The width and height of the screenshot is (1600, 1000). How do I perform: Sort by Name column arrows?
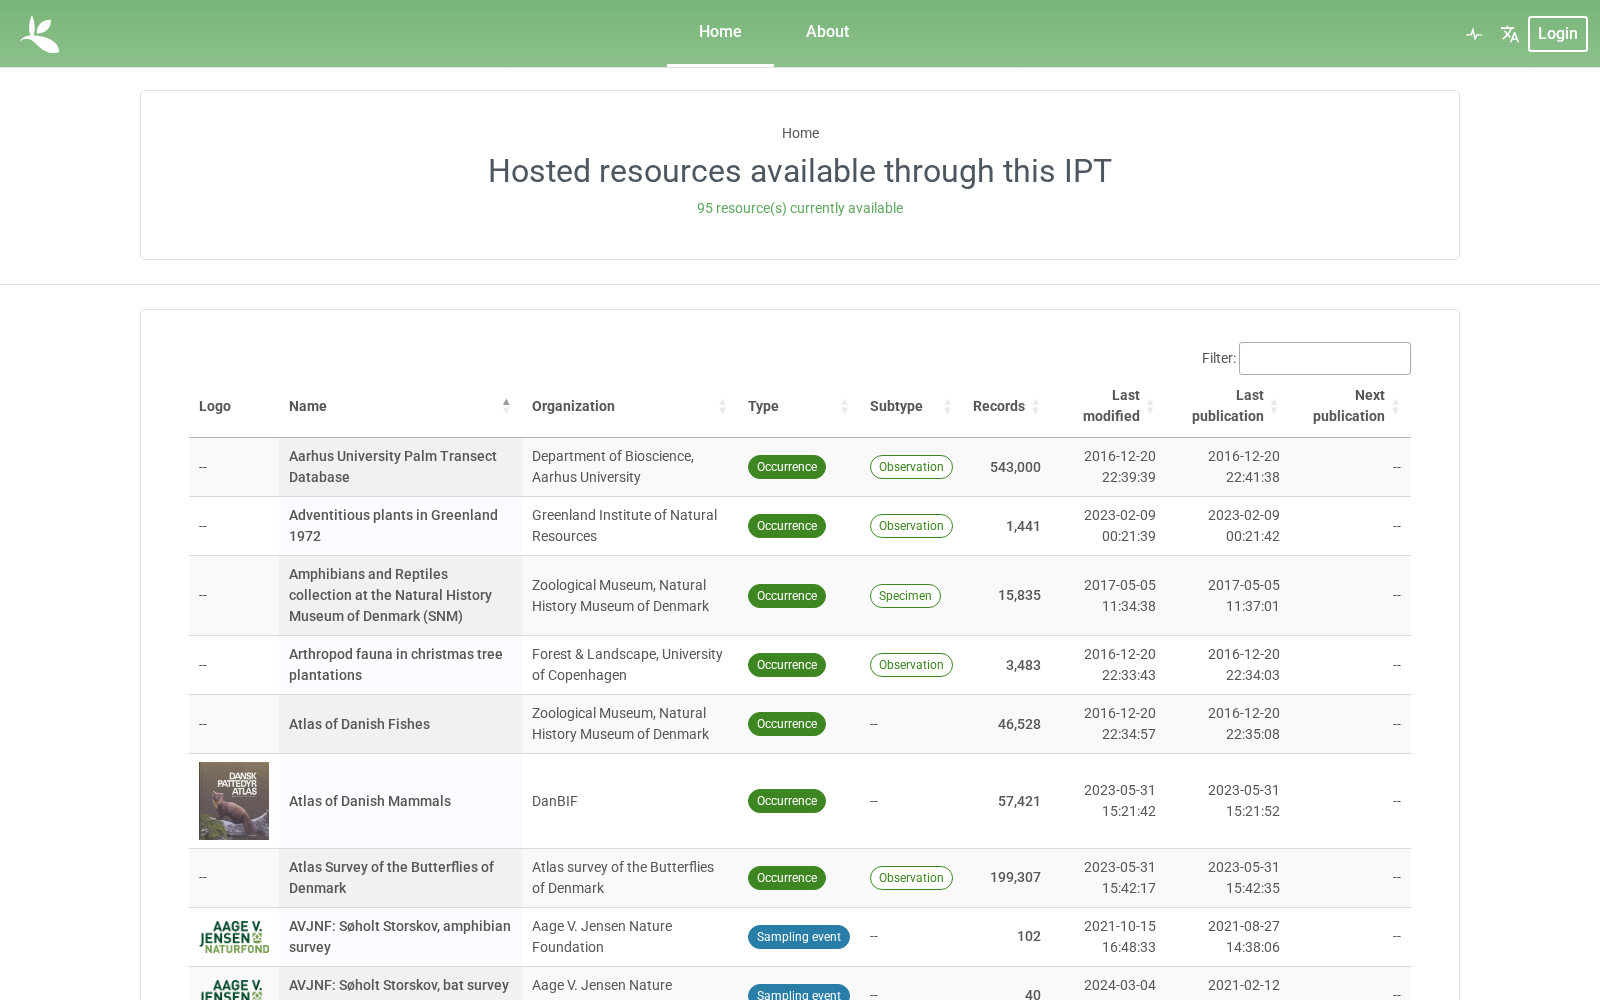point(506,406)
